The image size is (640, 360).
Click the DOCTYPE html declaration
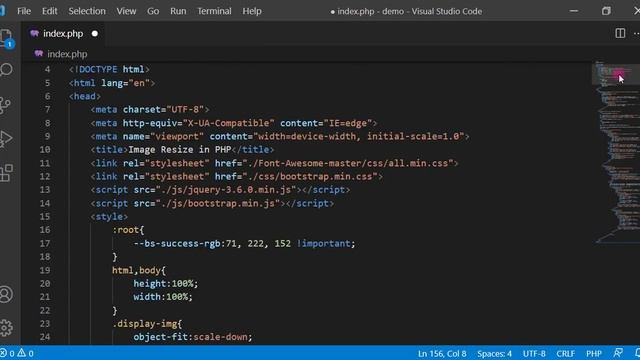pos(109,69)
